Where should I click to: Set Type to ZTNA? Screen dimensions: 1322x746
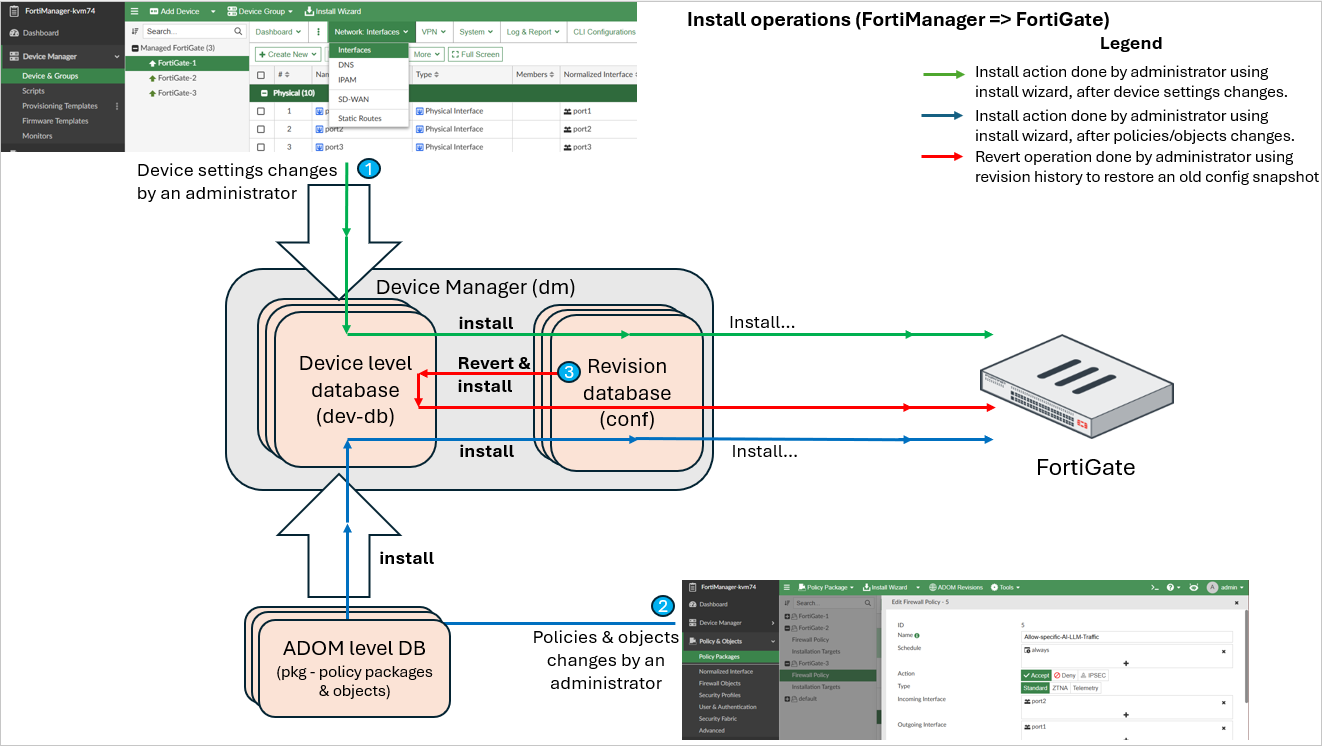coord(1060,688)
